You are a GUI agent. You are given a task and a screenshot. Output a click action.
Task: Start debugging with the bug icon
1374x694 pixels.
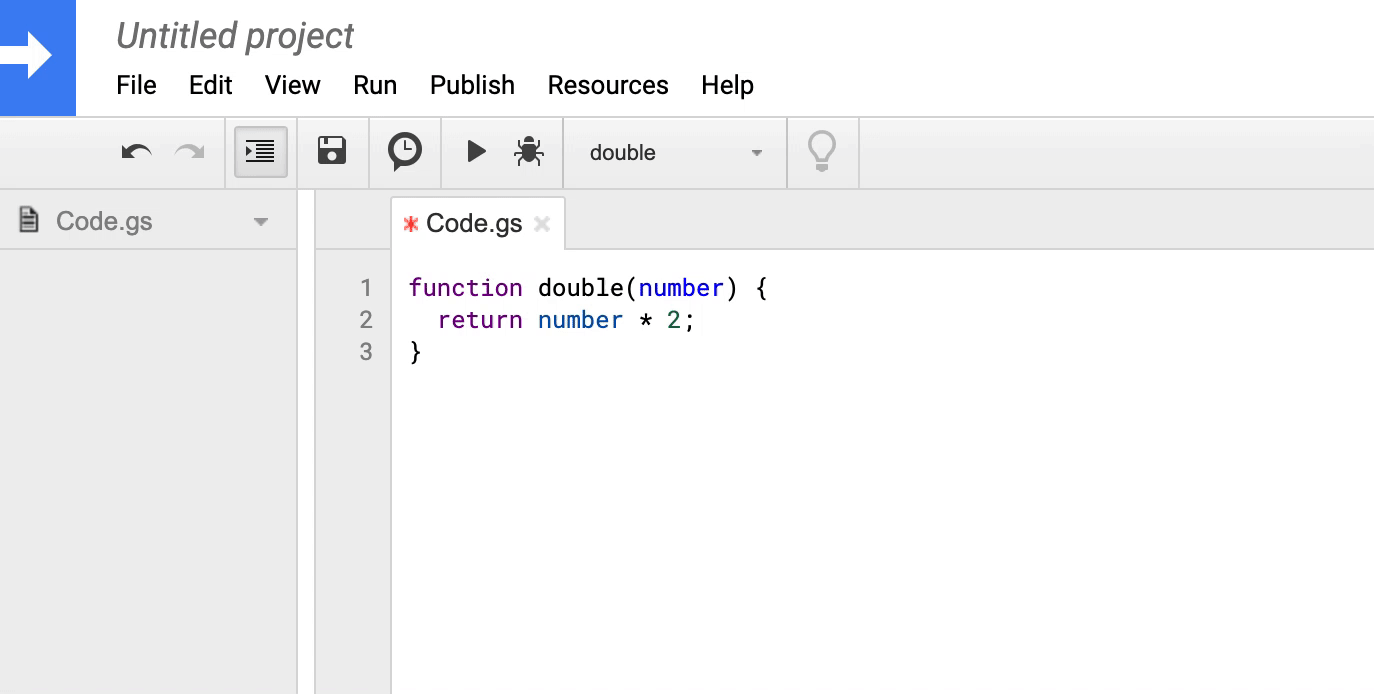point(528,152)
